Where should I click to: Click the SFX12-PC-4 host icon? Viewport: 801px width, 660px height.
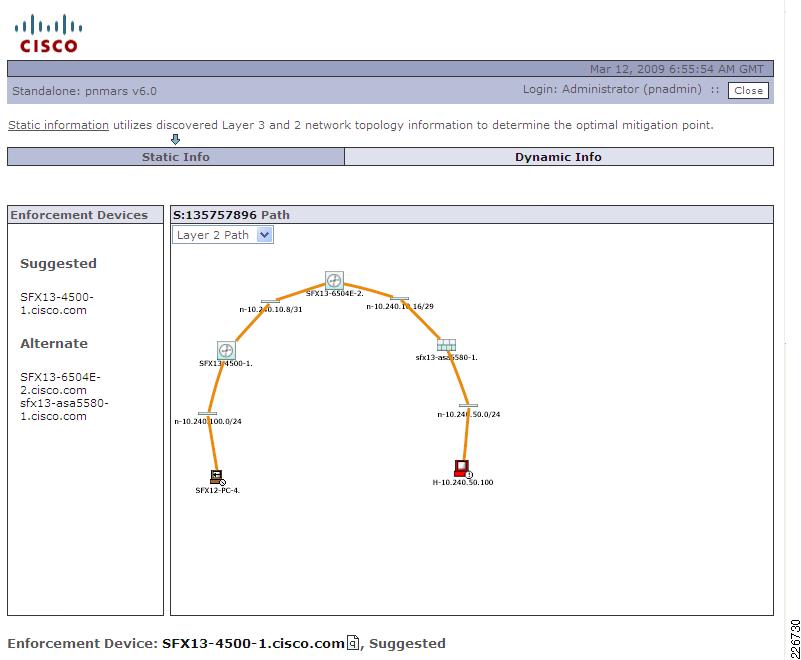tap(218, 477)
